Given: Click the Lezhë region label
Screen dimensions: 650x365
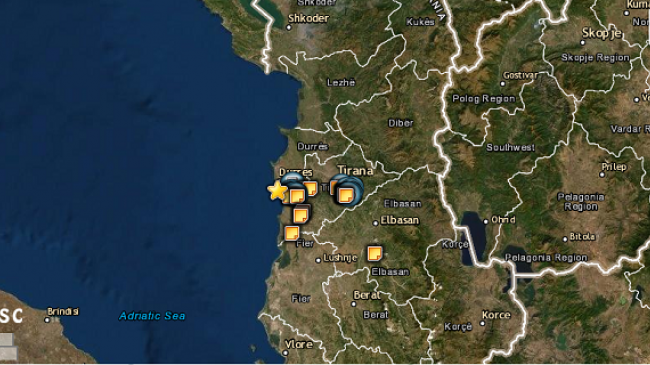Looking at the screenshot, I should [x=341, y=83].
